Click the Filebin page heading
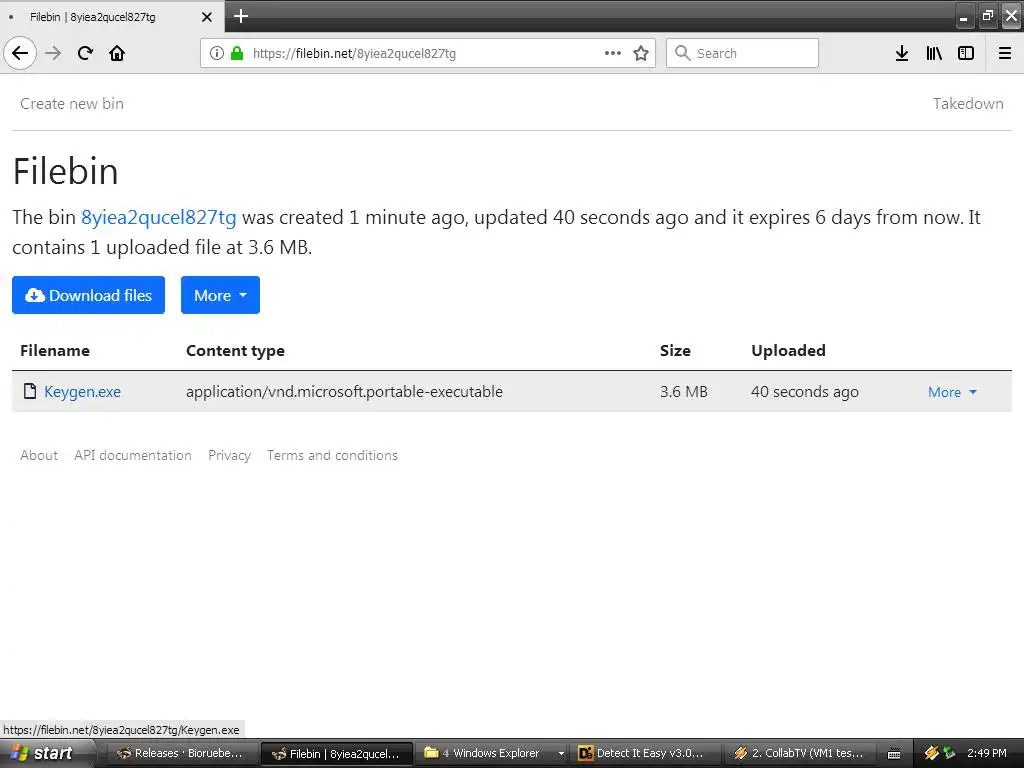Viewport: 1024px width, 768px height. pyautogui.click(x=65, y=172)
